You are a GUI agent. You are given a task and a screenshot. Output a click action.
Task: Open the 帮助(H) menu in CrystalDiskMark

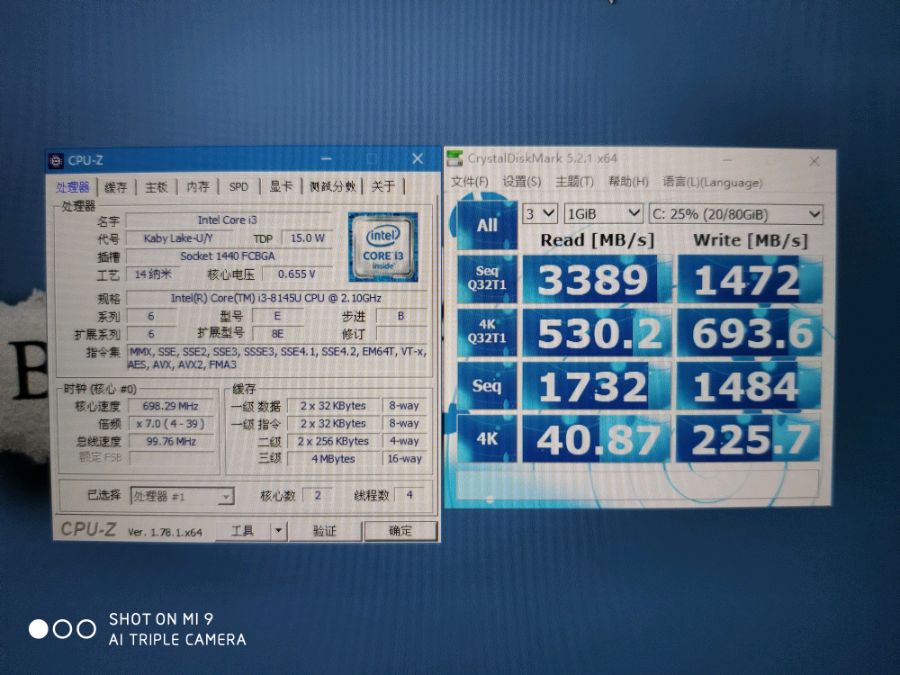point(629,182)
